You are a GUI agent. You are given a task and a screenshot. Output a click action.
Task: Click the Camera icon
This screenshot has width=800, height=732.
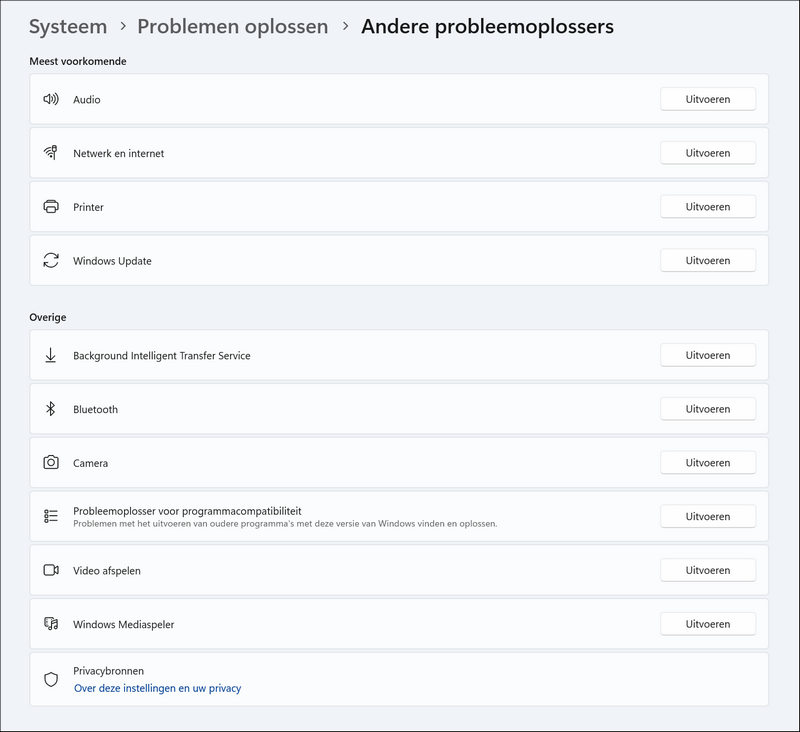51,463
